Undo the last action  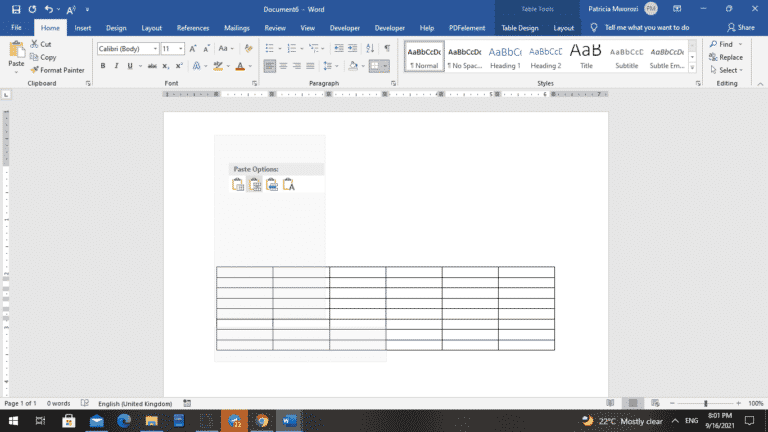tap(48, 9)
